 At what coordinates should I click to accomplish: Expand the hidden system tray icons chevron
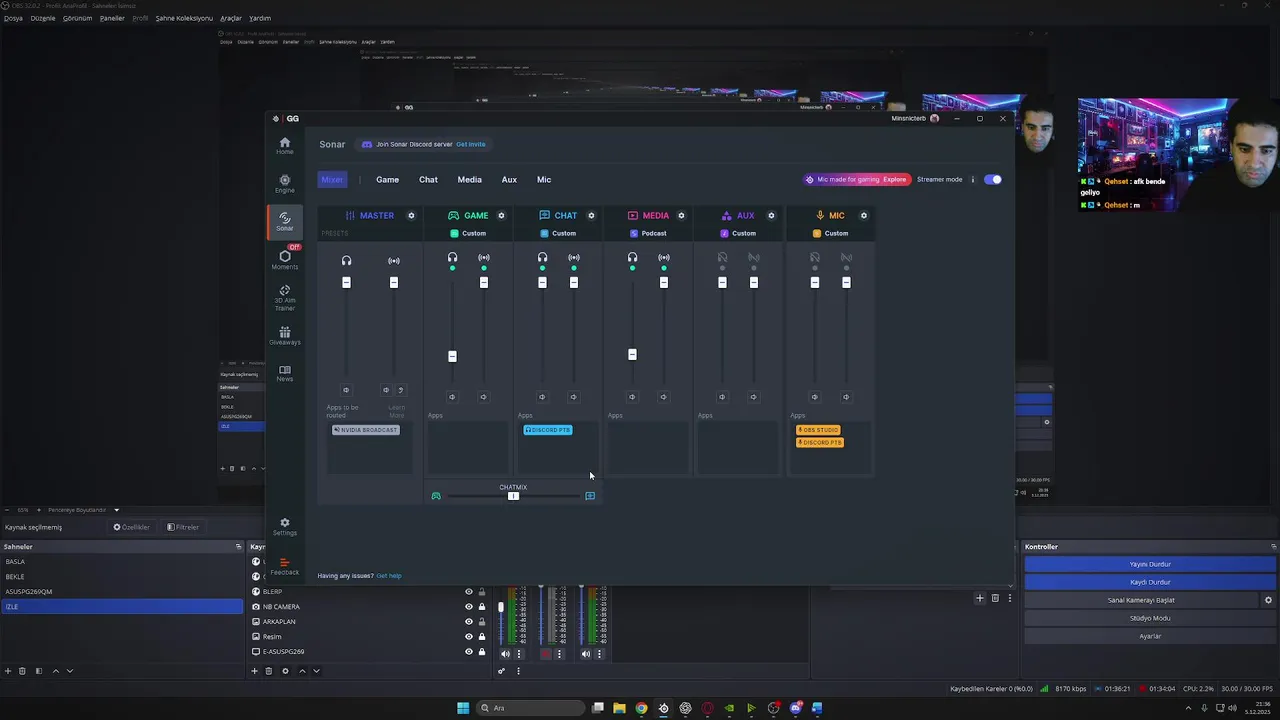pyautogui.click(x=1188, y=708)
